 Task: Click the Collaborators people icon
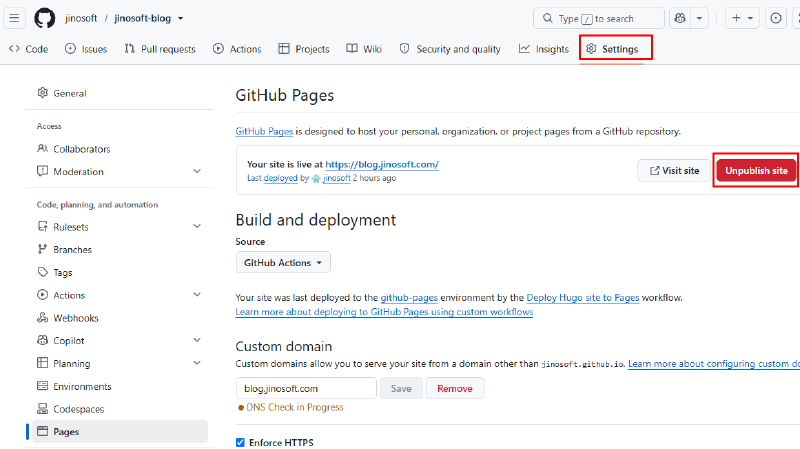(x=42, y=148)
